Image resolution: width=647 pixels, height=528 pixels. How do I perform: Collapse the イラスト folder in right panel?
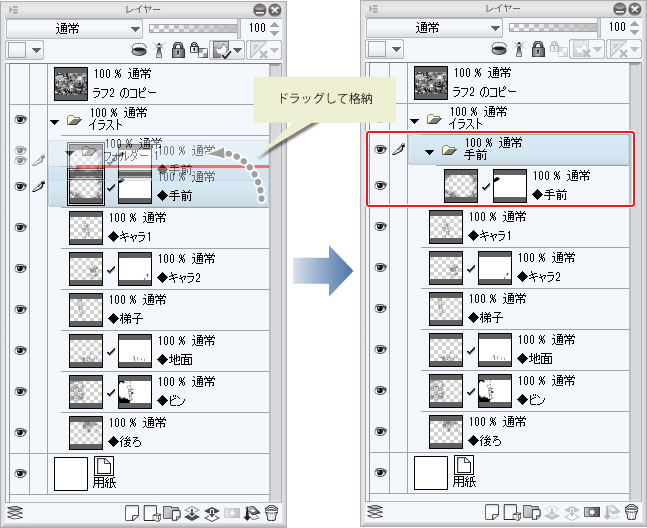[x=414, y=121]
